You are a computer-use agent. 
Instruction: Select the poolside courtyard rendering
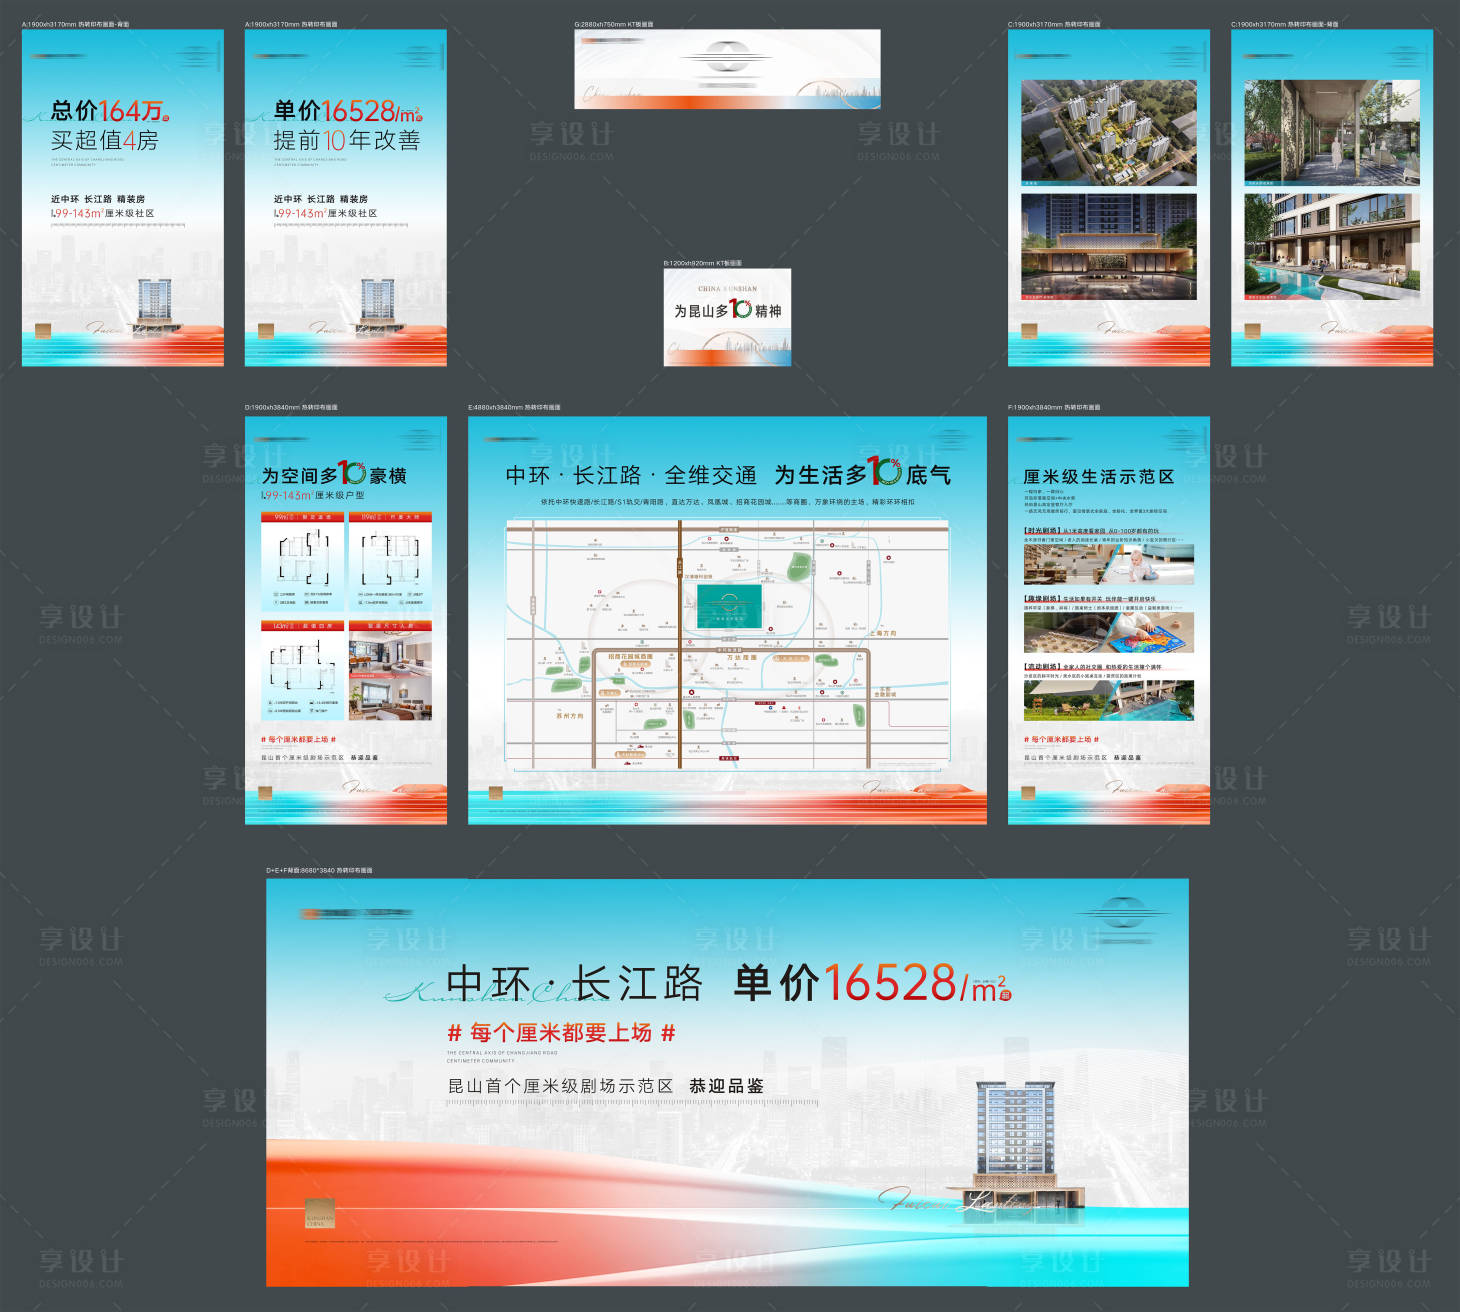(x=1331, y=246)
